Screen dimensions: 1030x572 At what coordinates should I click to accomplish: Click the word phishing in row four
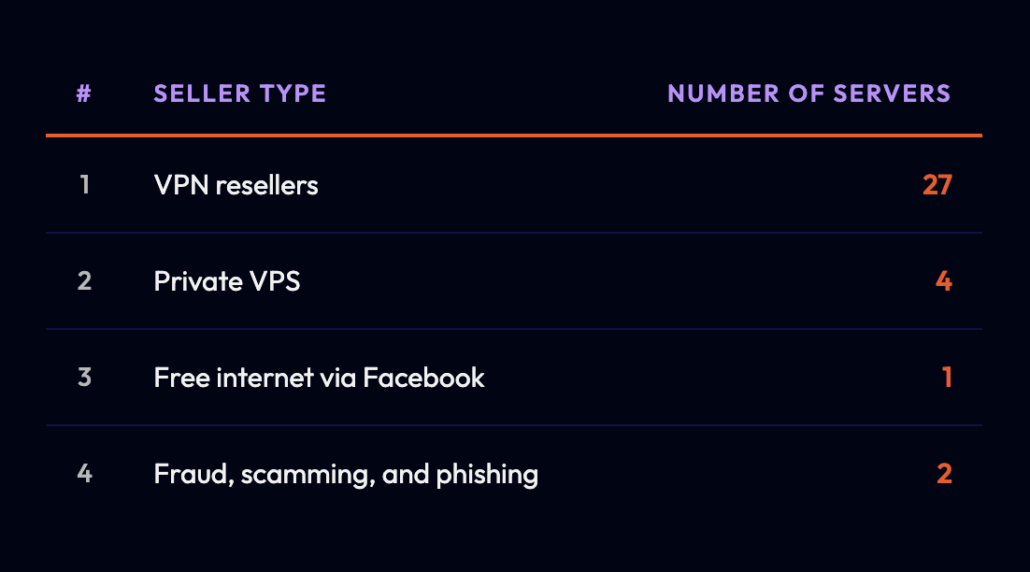coord(487,475)
